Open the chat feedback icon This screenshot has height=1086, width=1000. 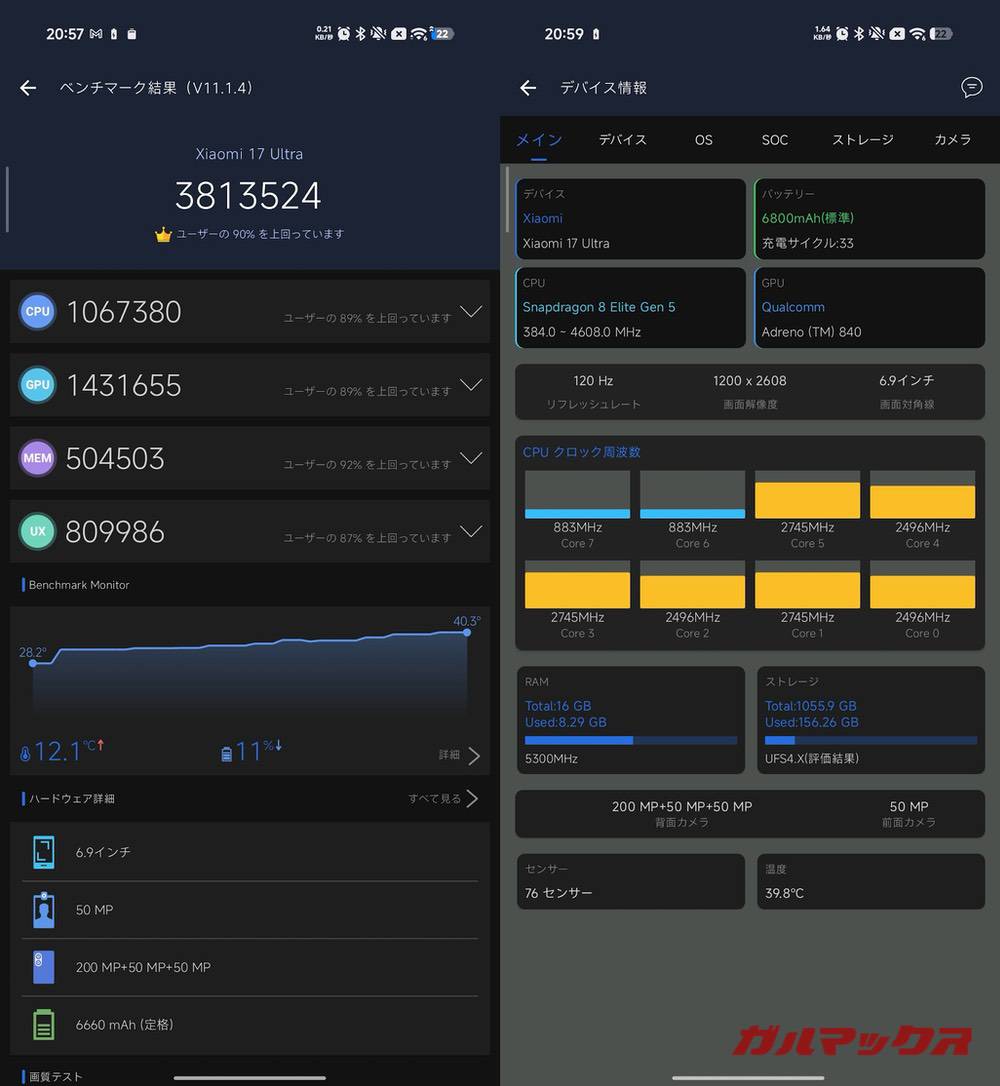pyautogui.click(x=972, y=87)
